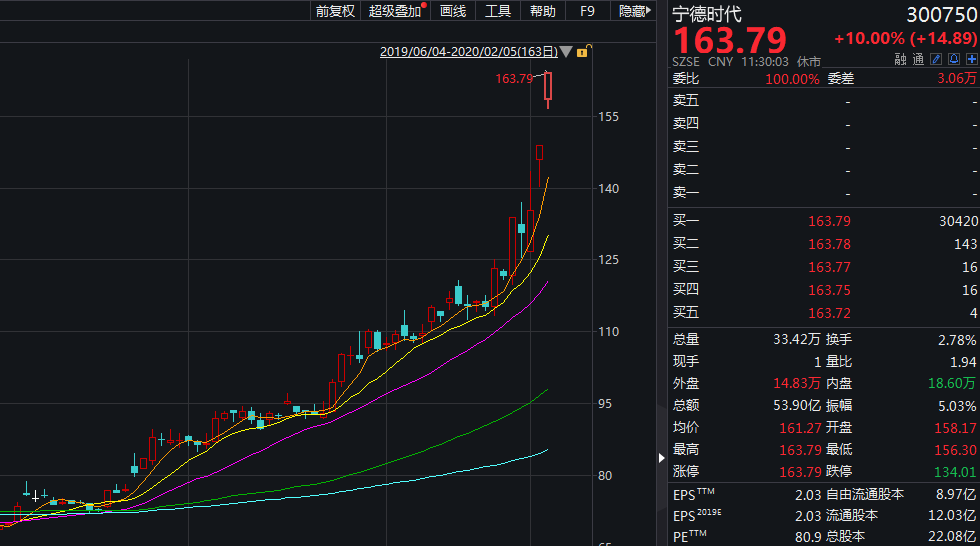
Task: Open the 前复权 price adjustment menu
Action: click(x=335, y=11)
